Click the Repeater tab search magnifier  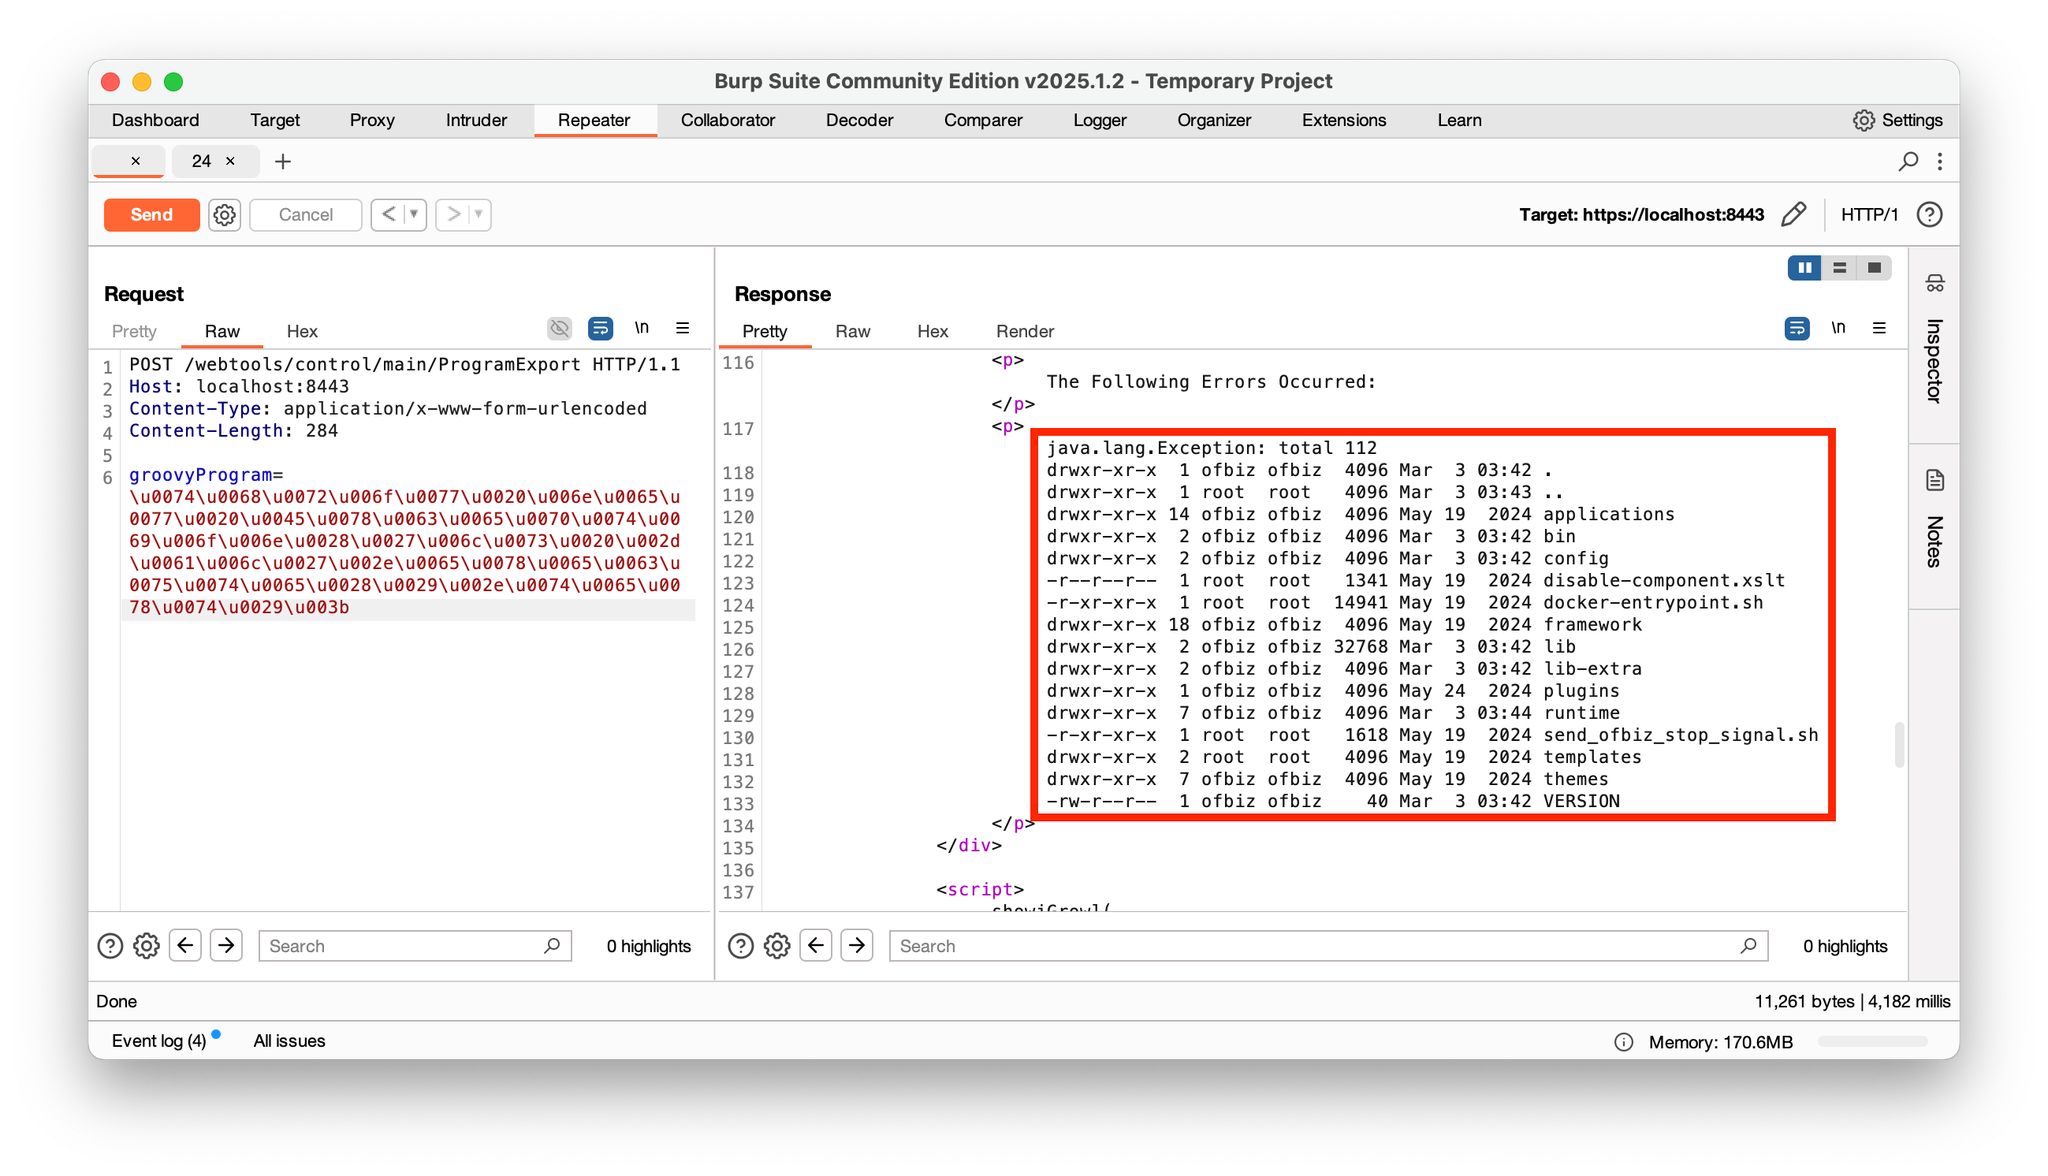coord(1908,161)
